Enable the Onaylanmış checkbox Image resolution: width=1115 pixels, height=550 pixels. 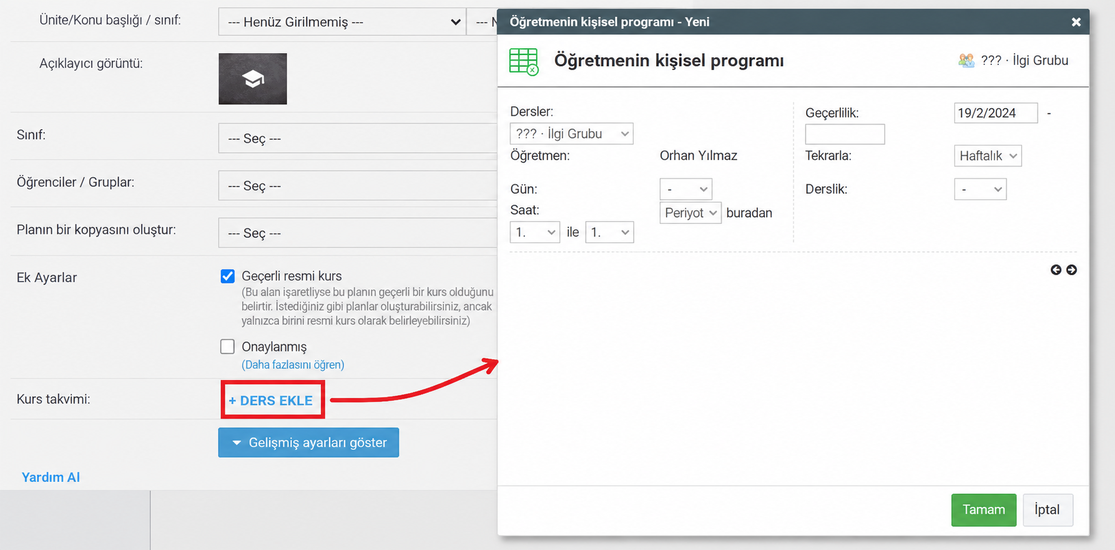coord(228,347)
